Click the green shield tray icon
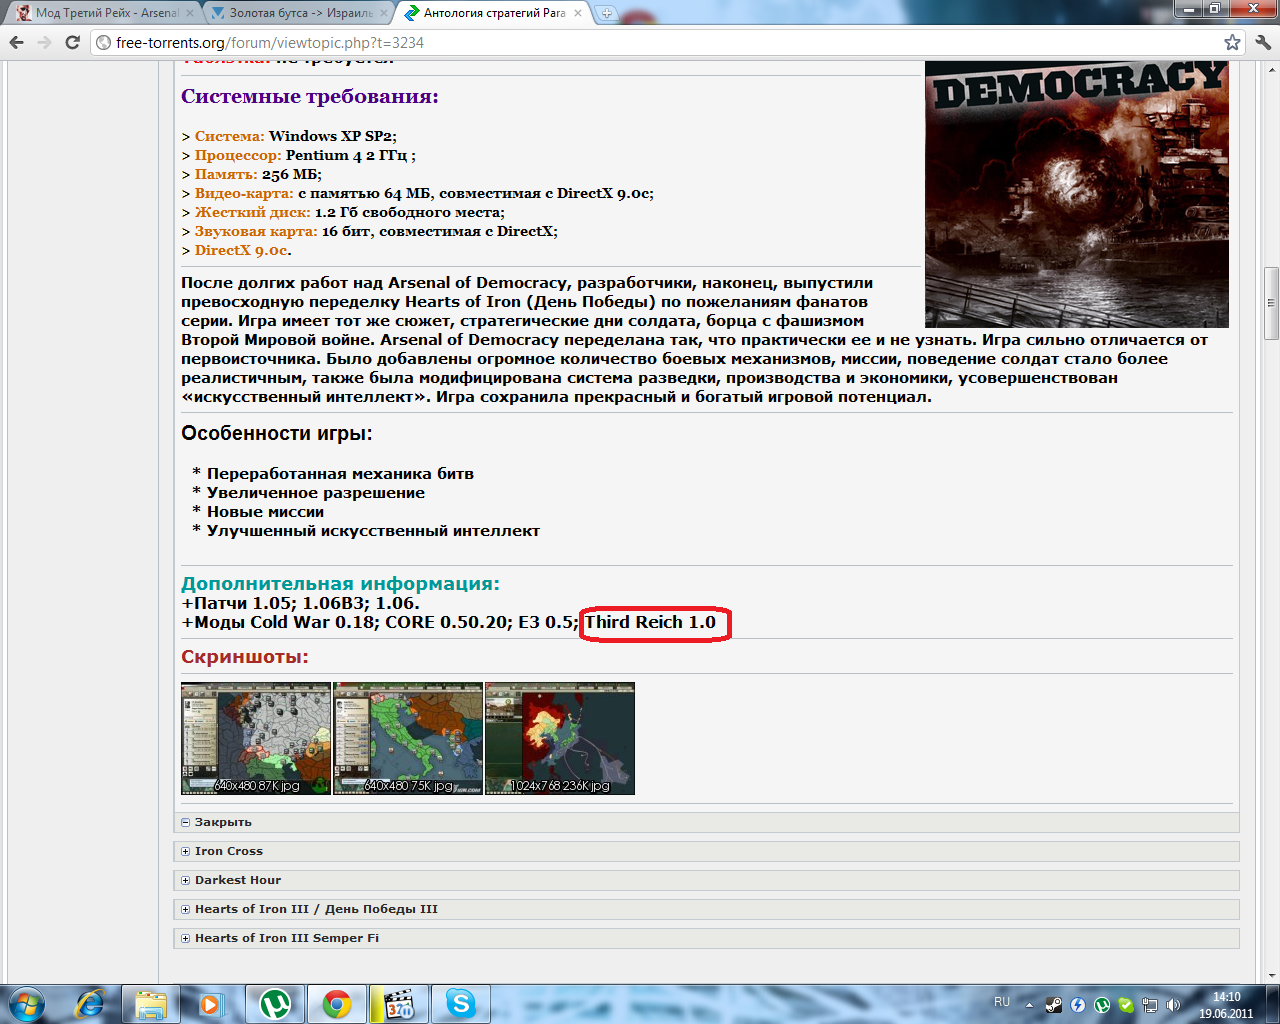The height and width of the screenshot is (1024, 1280). pyautogui.click(x=1126, y=1005)
